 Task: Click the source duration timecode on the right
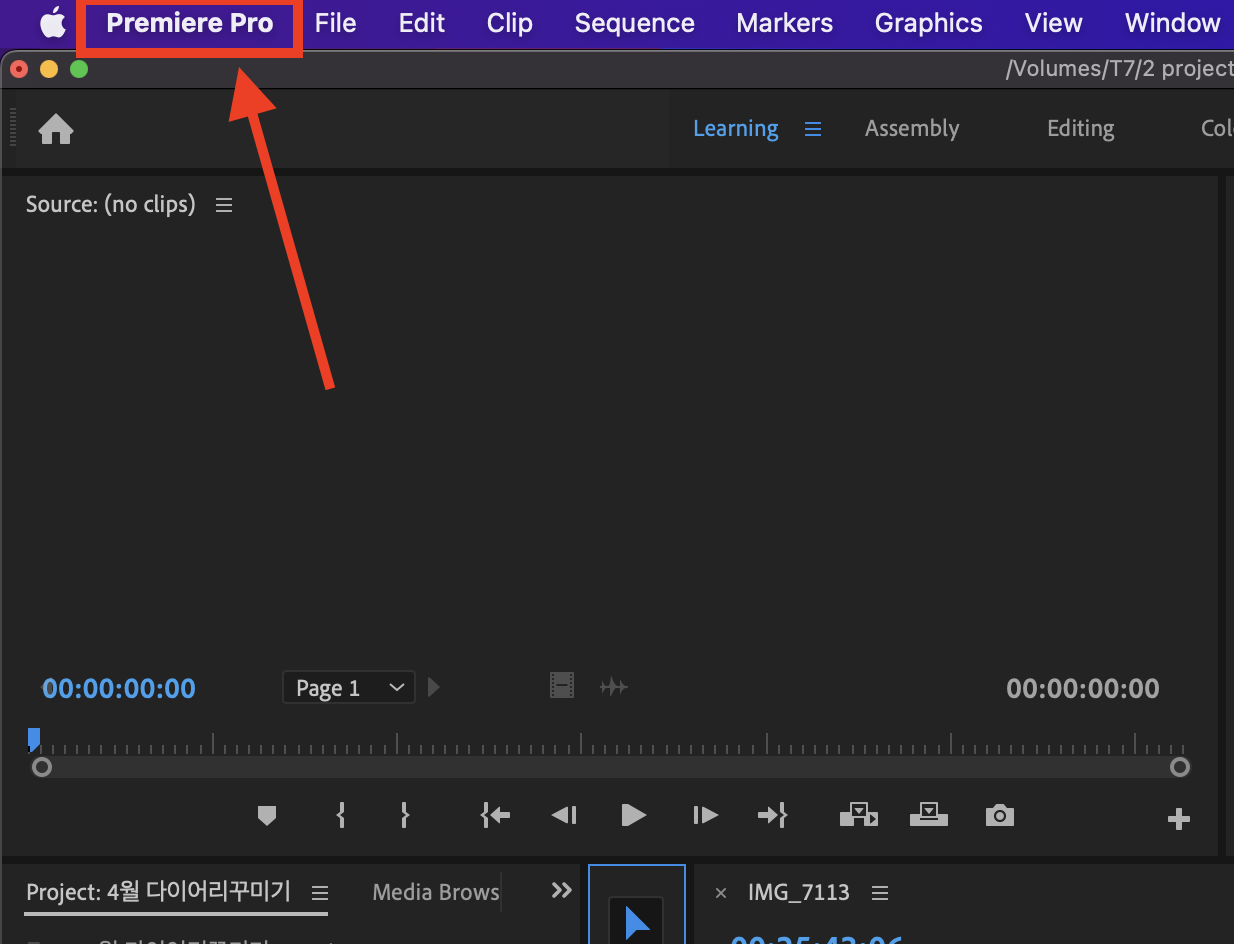[1083, 688]
